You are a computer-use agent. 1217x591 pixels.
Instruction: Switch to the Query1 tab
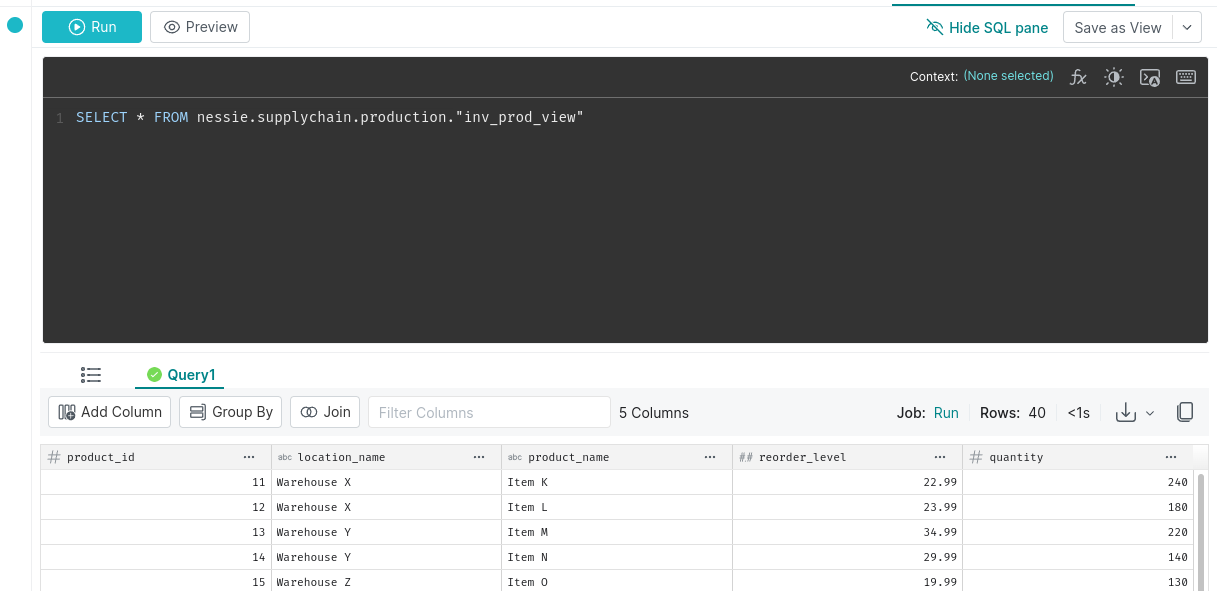tap(181, 375)
